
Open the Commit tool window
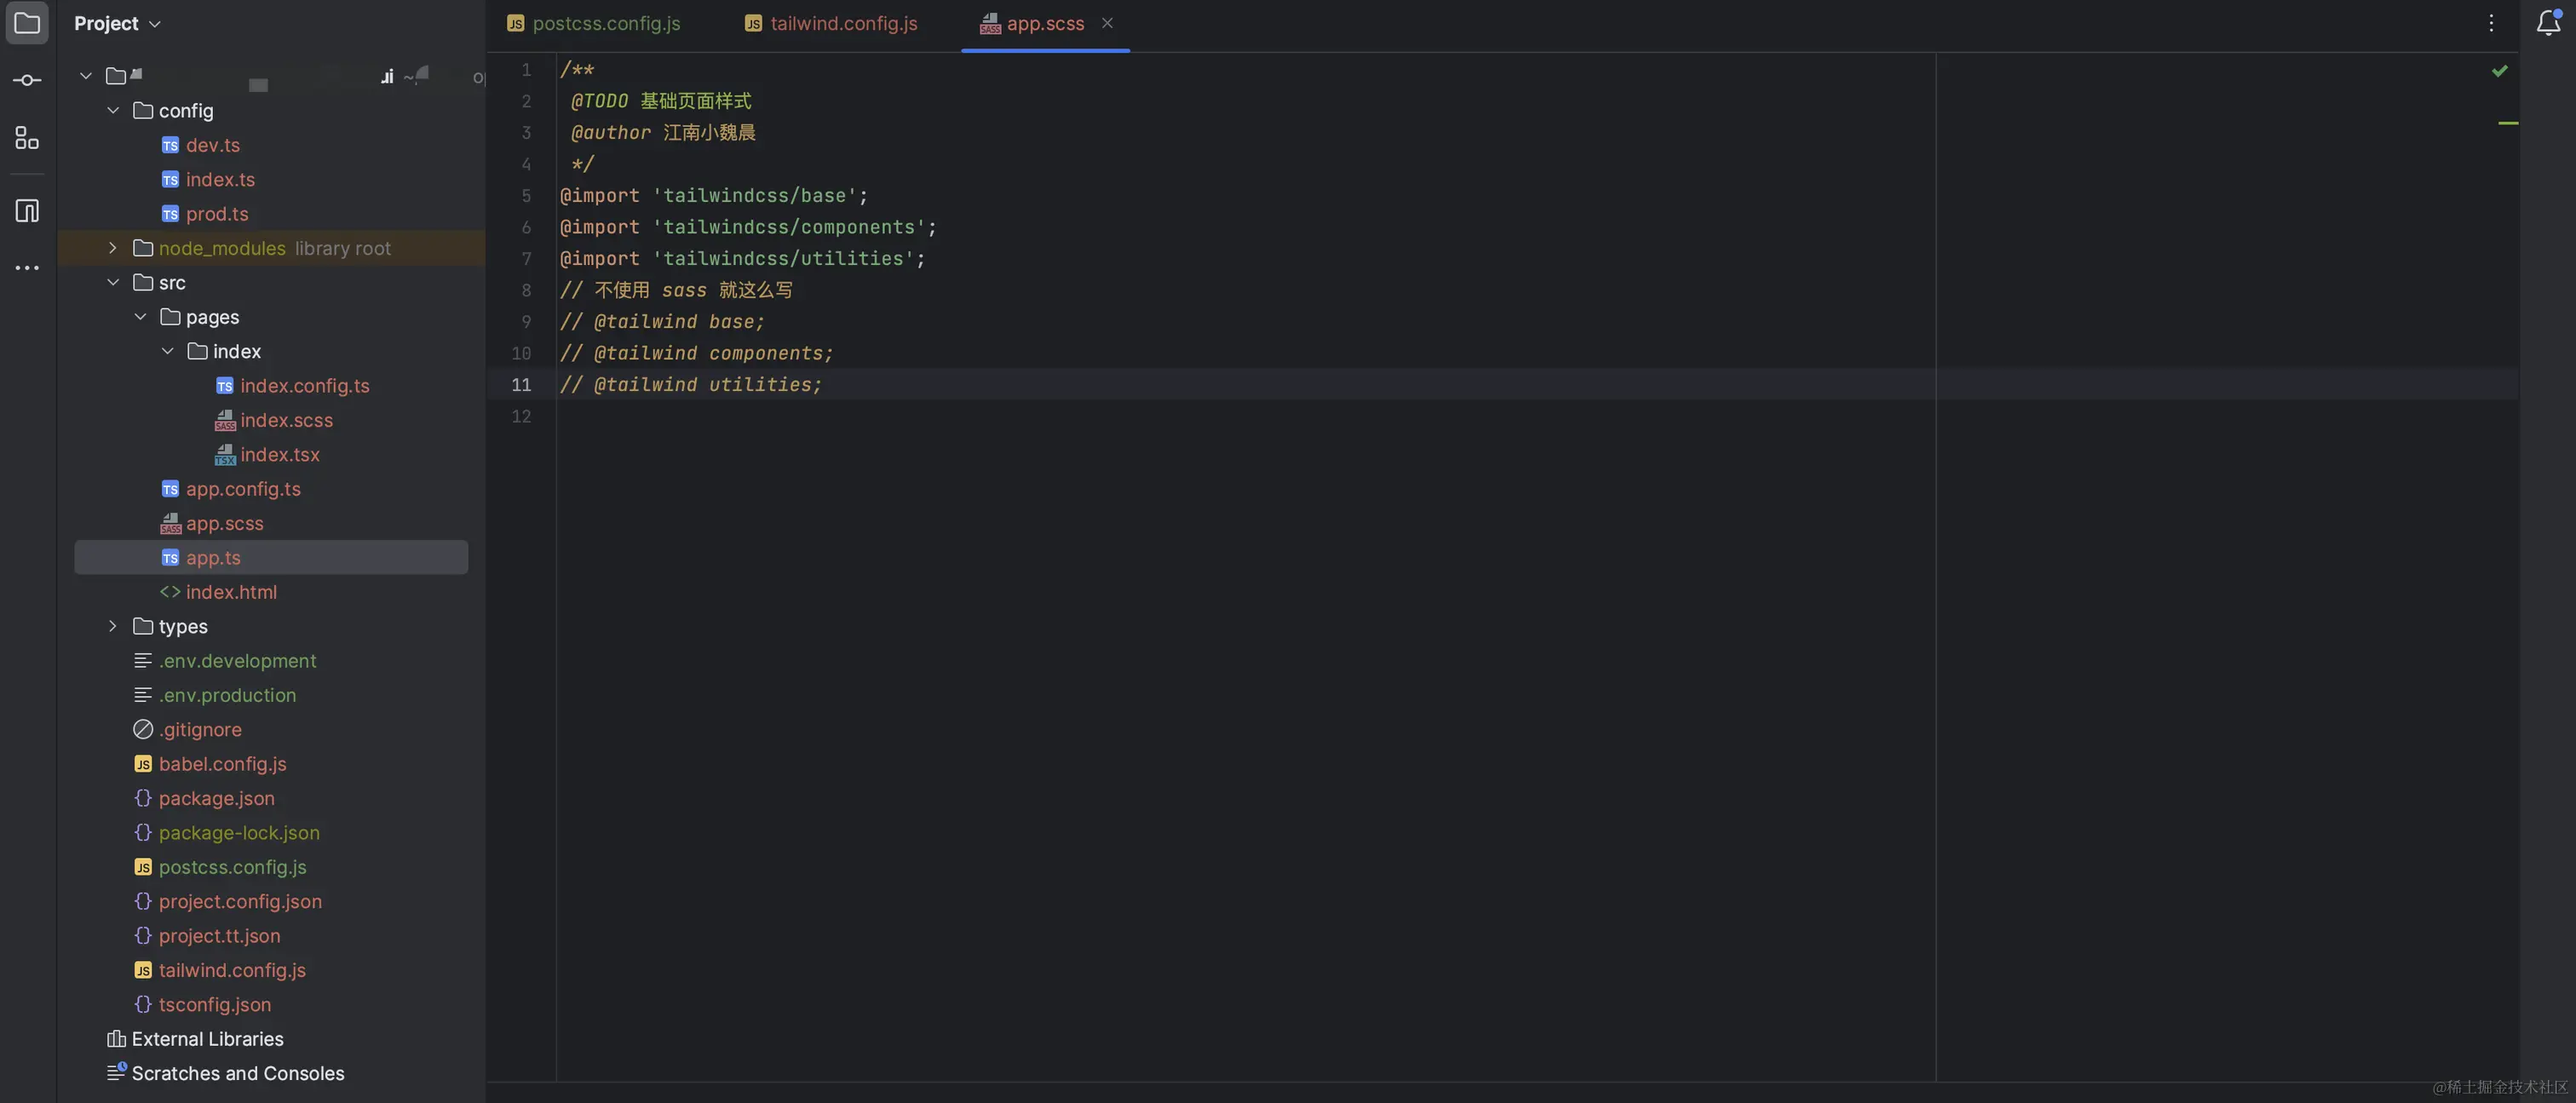27,80
